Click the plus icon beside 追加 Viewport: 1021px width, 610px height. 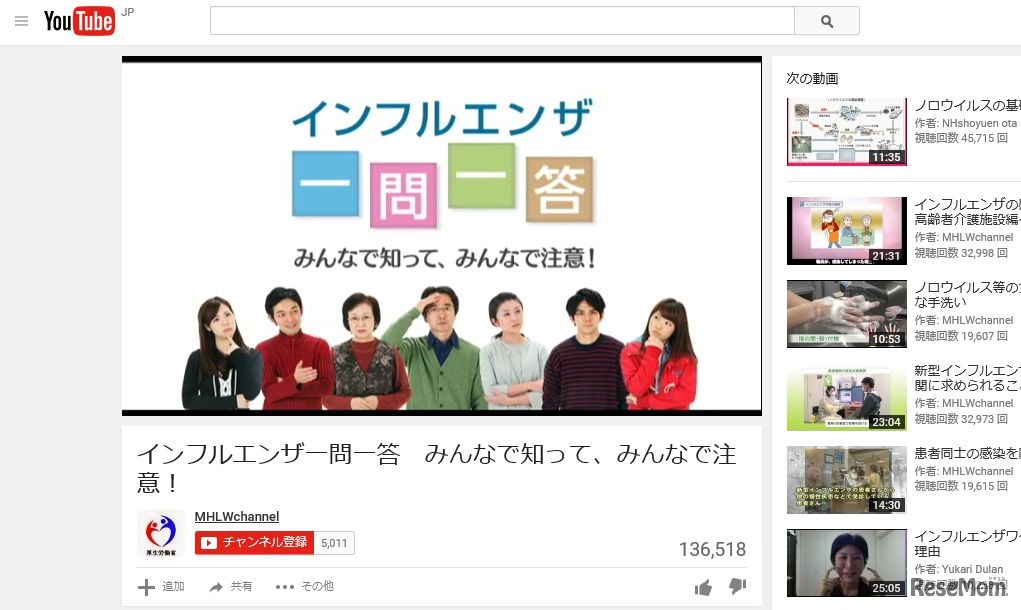(146, 586)
